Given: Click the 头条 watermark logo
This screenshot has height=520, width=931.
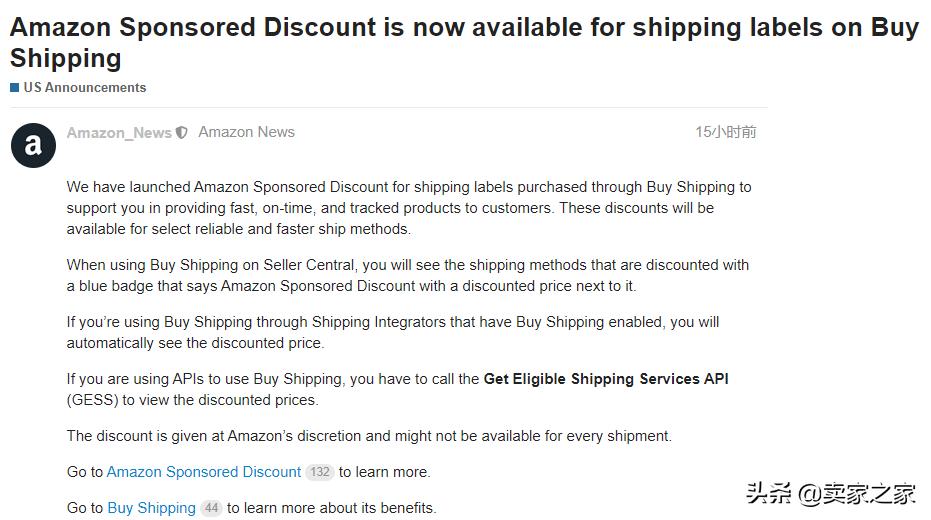Looking at the screenshot, I should click(767, 493).
